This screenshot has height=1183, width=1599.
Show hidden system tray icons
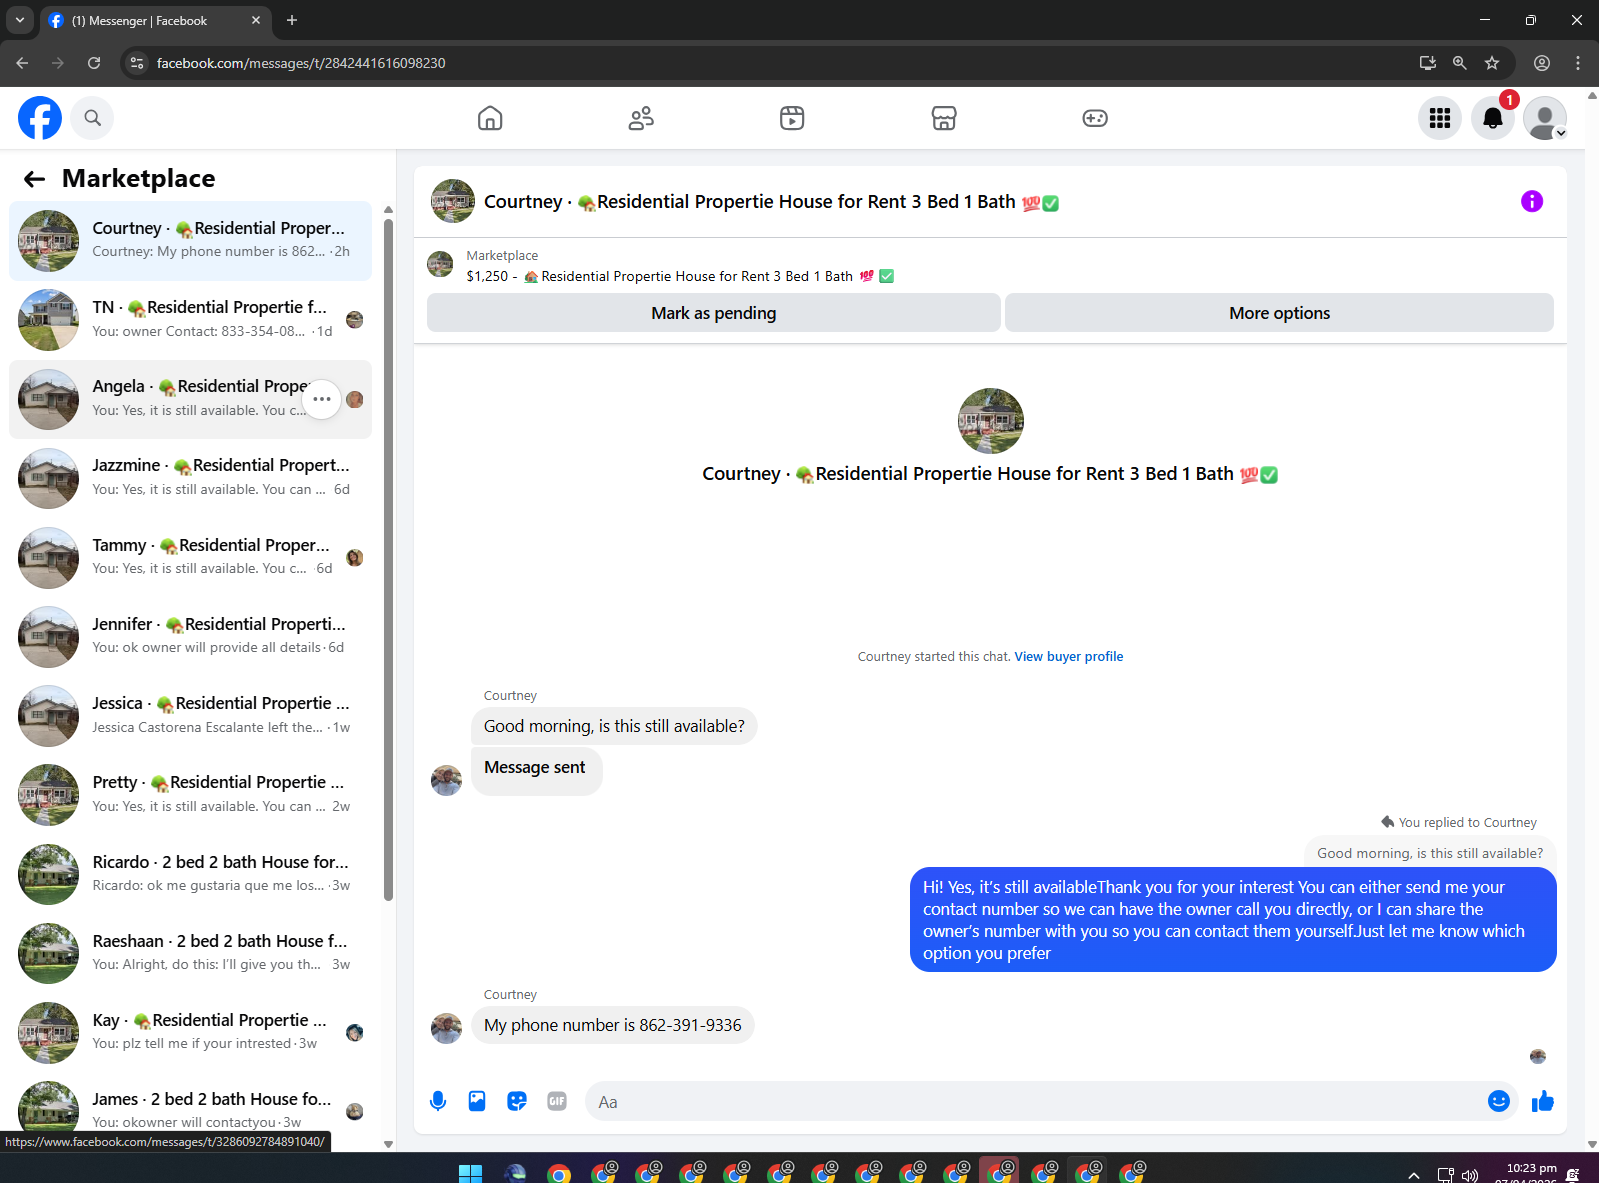[x=1413, y=1175]
